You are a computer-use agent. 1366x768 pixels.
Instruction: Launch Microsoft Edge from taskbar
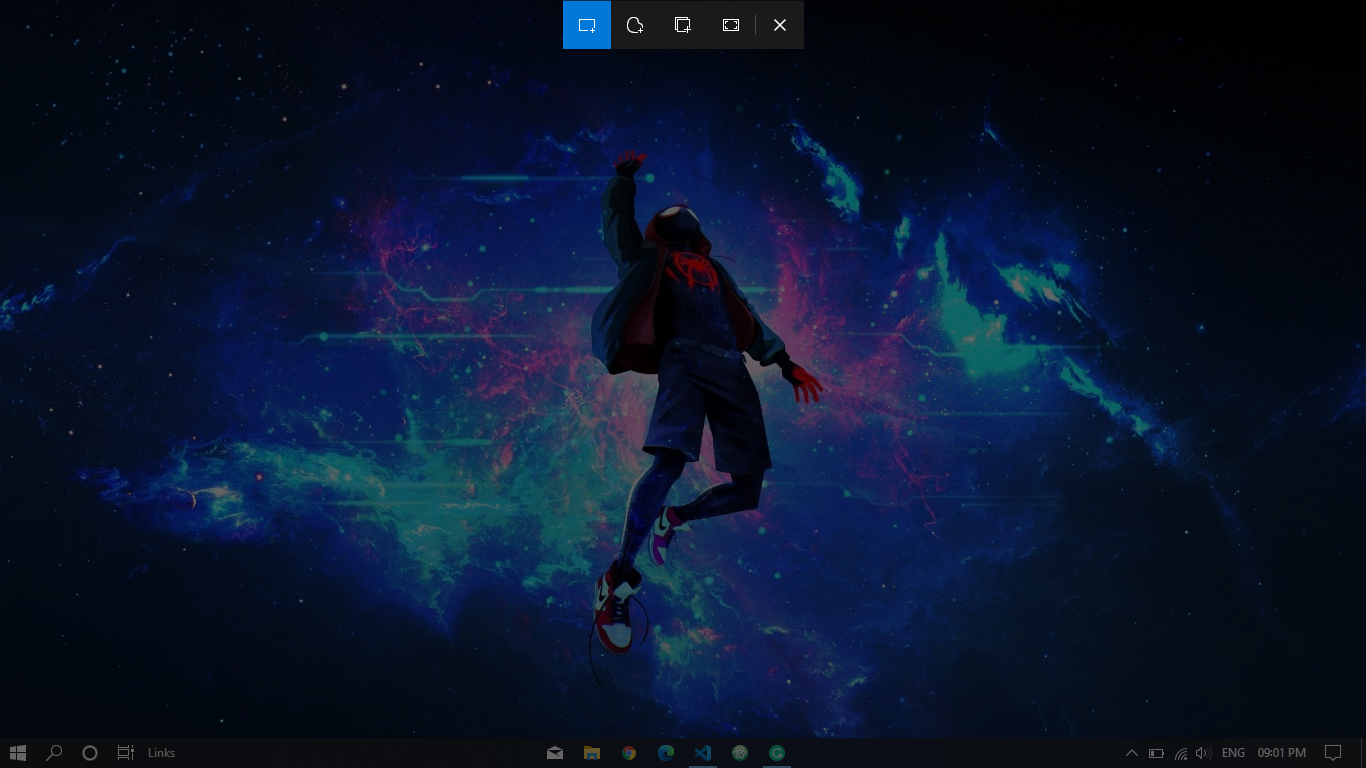tap(666, 753)
